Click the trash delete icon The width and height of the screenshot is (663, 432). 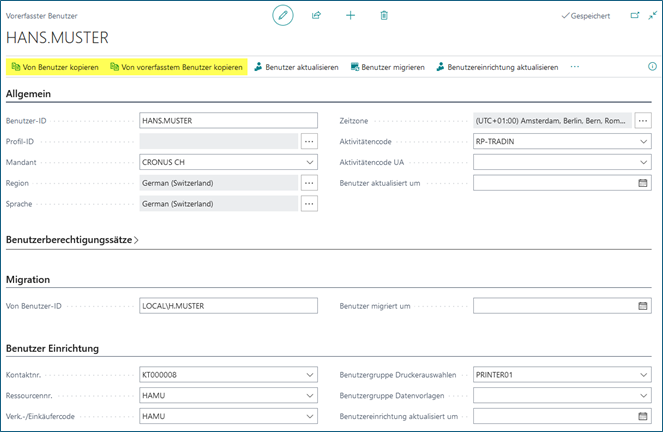[384, 16]
